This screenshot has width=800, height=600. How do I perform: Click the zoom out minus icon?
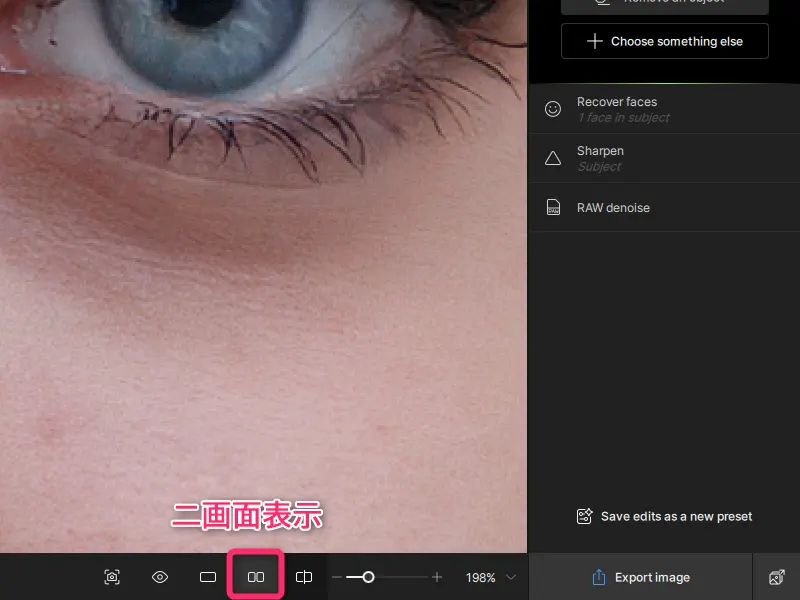tap(337, 577)
